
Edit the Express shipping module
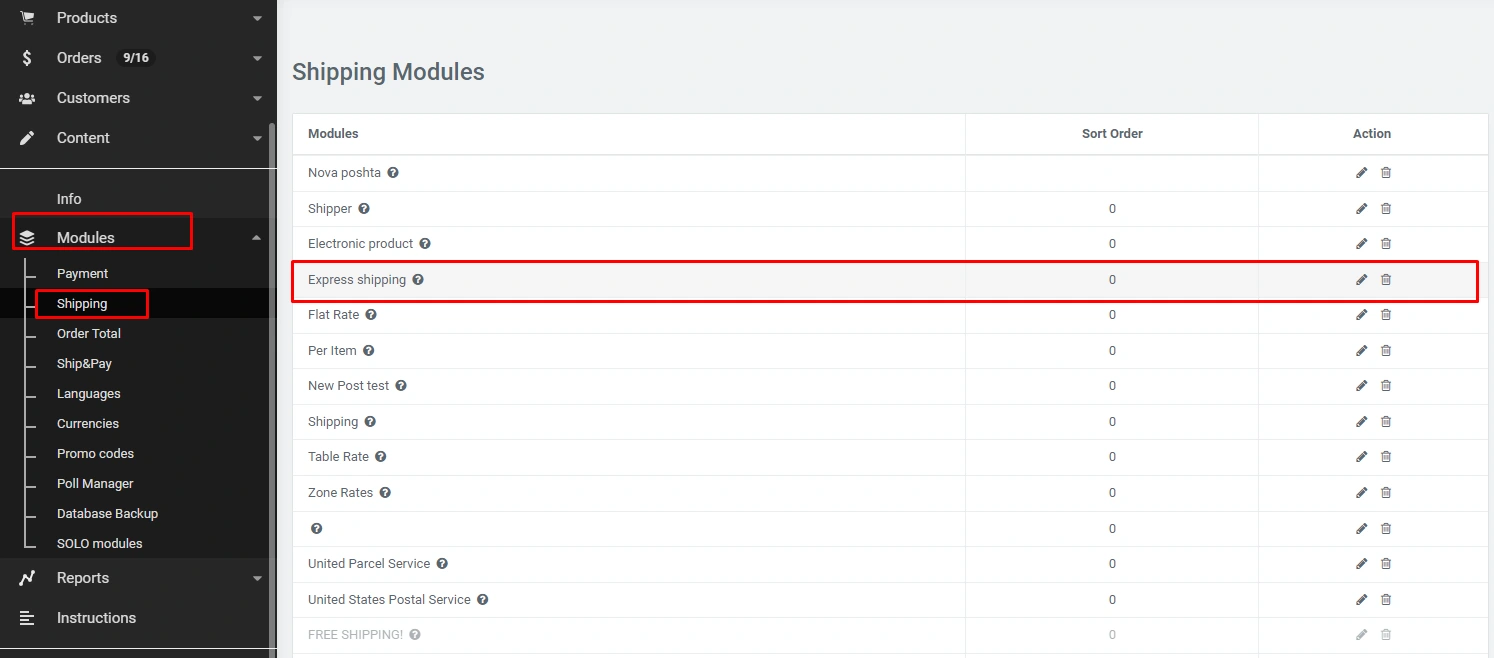(x=1361, y=280)
